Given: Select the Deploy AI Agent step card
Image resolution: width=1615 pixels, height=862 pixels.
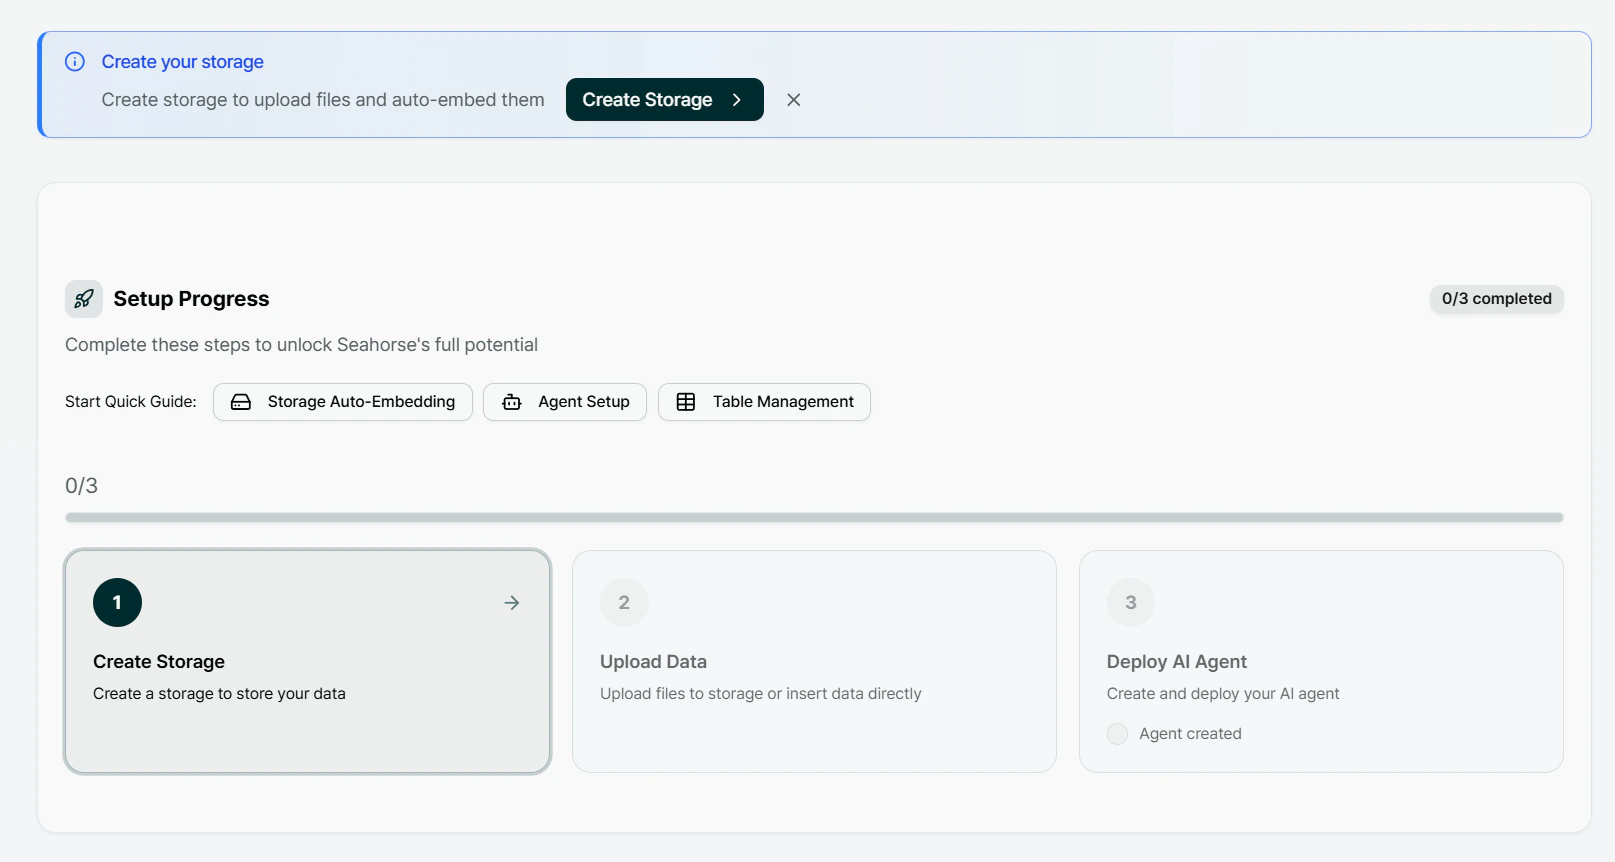Looking at the screenshot, I should coord(1321,661).
